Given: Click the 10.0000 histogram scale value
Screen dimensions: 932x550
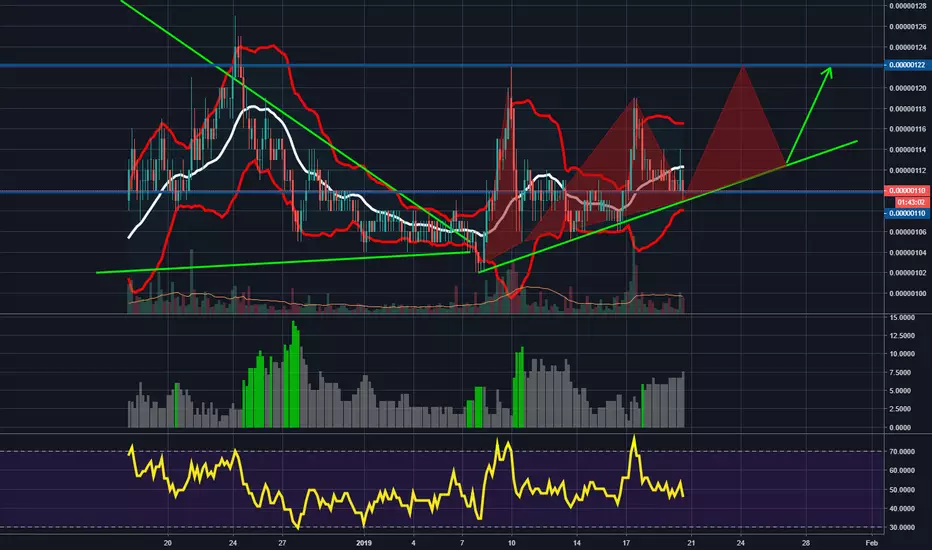Looking at the screenshot, I should click(902, 354).
